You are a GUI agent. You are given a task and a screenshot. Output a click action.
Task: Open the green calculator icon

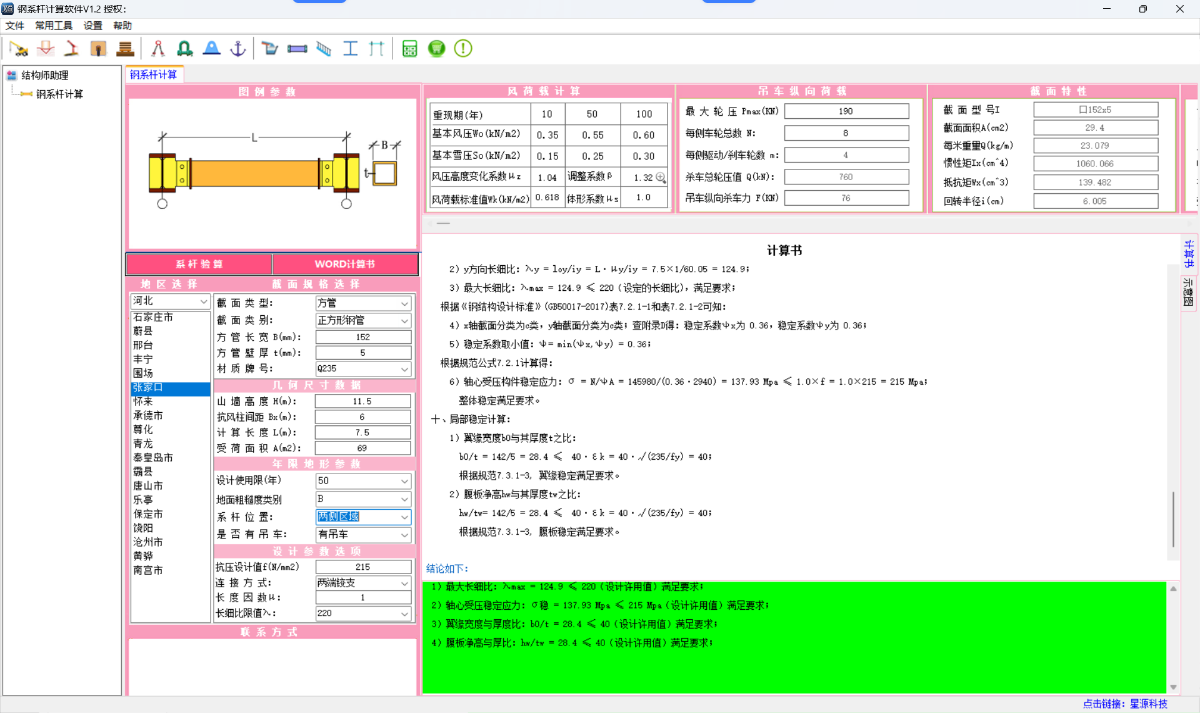(410, 48)
